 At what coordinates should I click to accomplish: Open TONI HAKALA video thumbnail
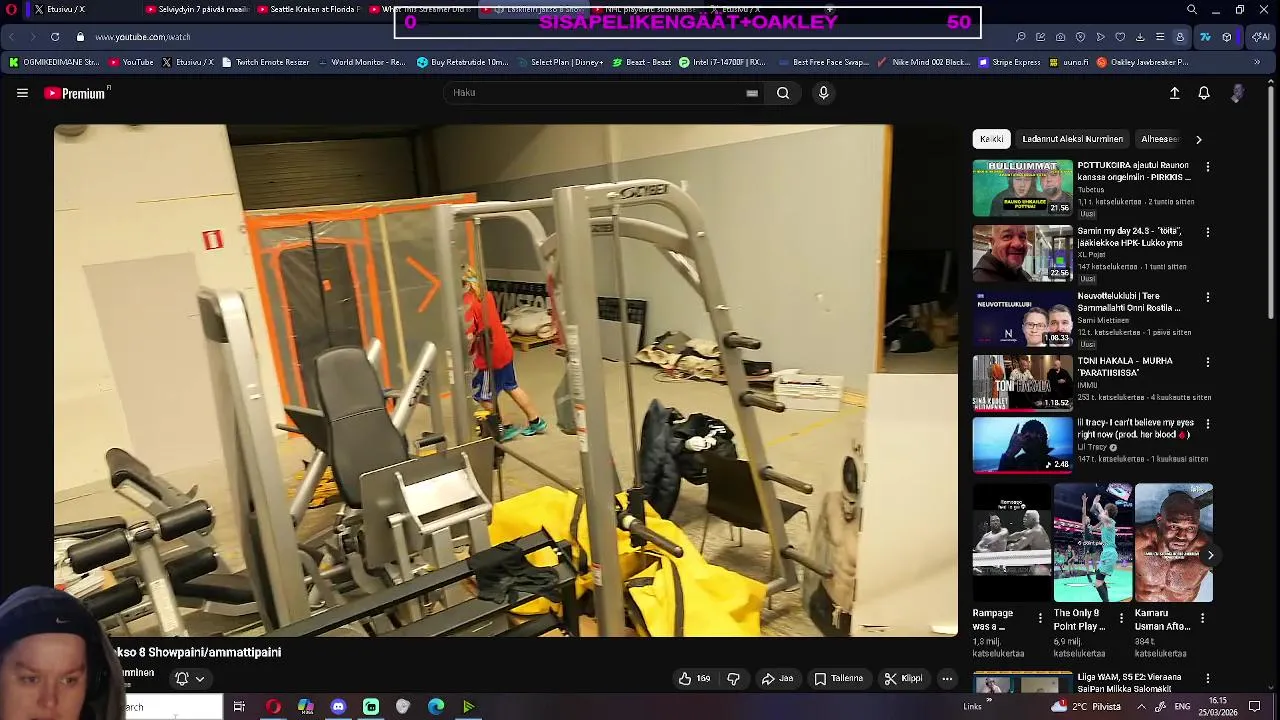[1022, 383]
